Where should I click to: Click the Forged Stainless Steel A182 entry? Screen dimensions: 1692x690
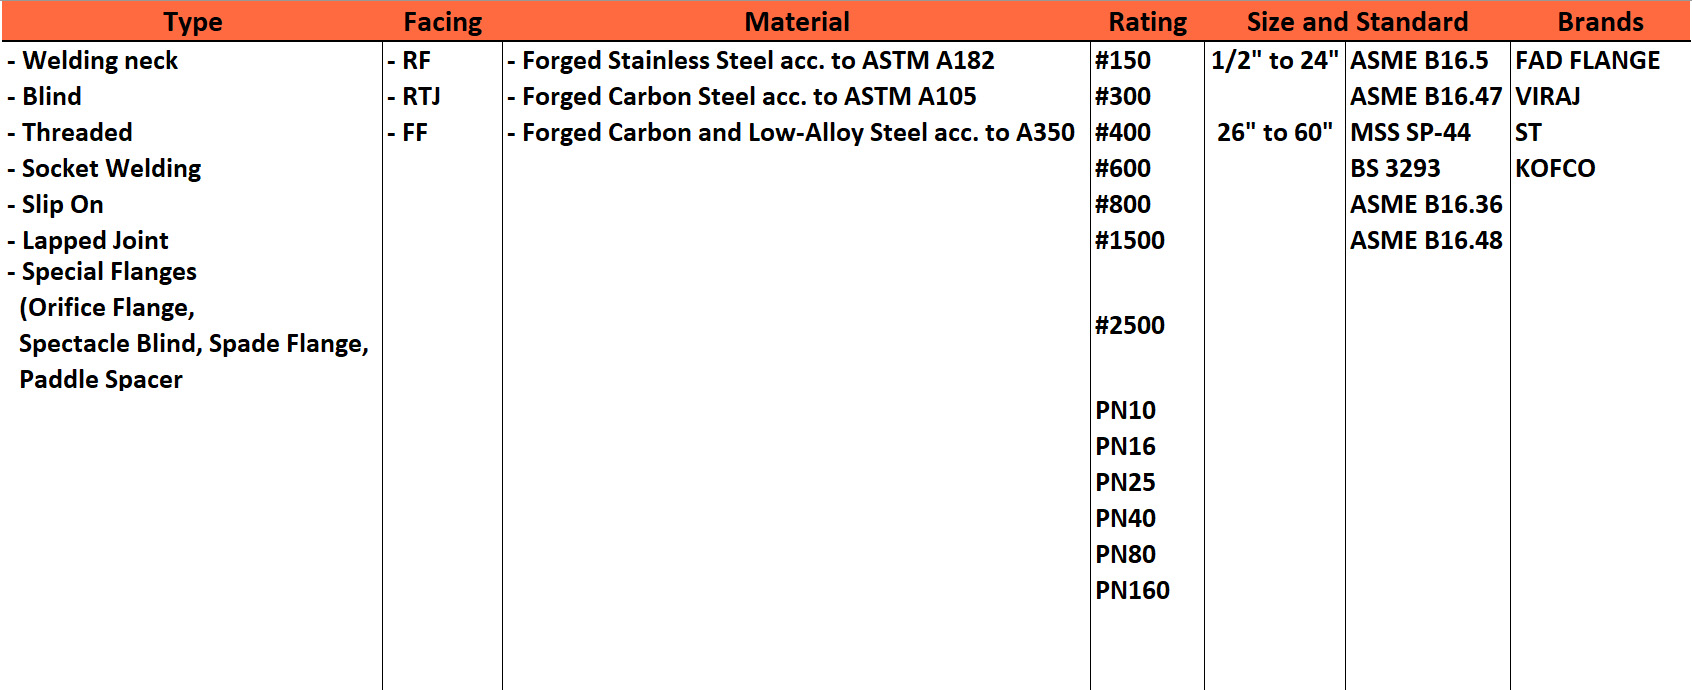[x=758, y=61]
